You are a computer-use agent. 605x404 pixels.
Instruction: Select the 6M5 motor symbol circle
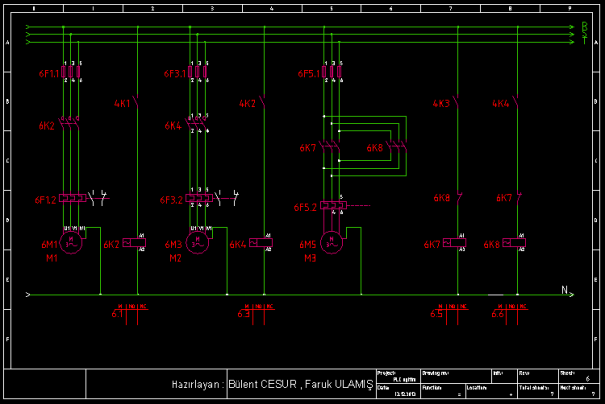pyautogui.click(x=331, y=243)
